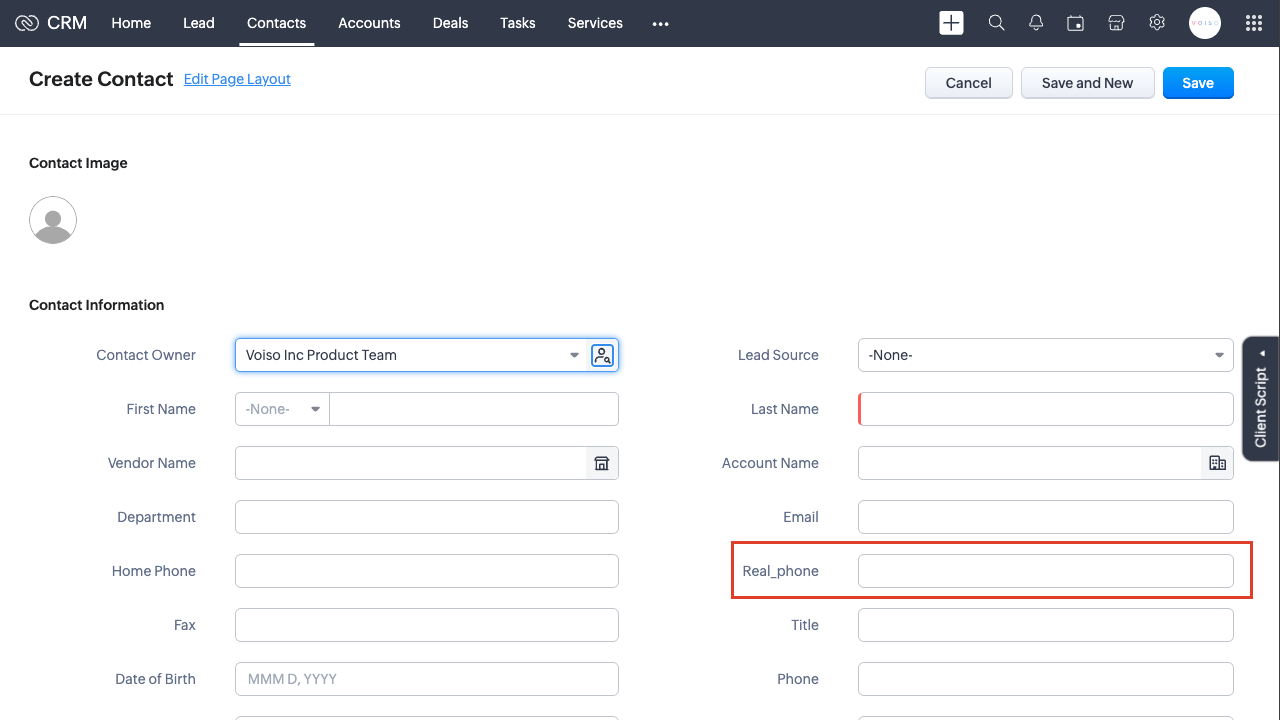The height and width of the screenshot is (720, 1280).
Task: Expand the Contact Owner dropdown arrow
Action: coord(574,355)
